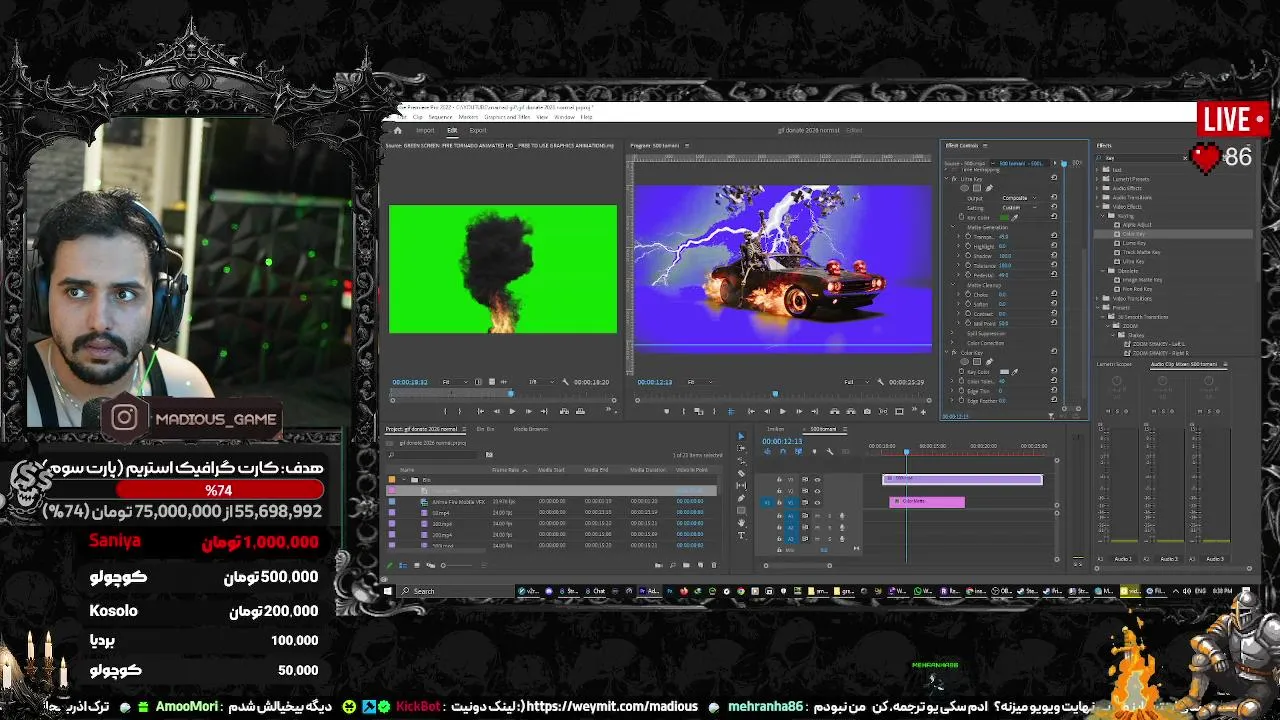Image resolution: width=1280 pixels, height=720 pixels.
Task: Select the Type tool
Action: (x=741, y=535)
